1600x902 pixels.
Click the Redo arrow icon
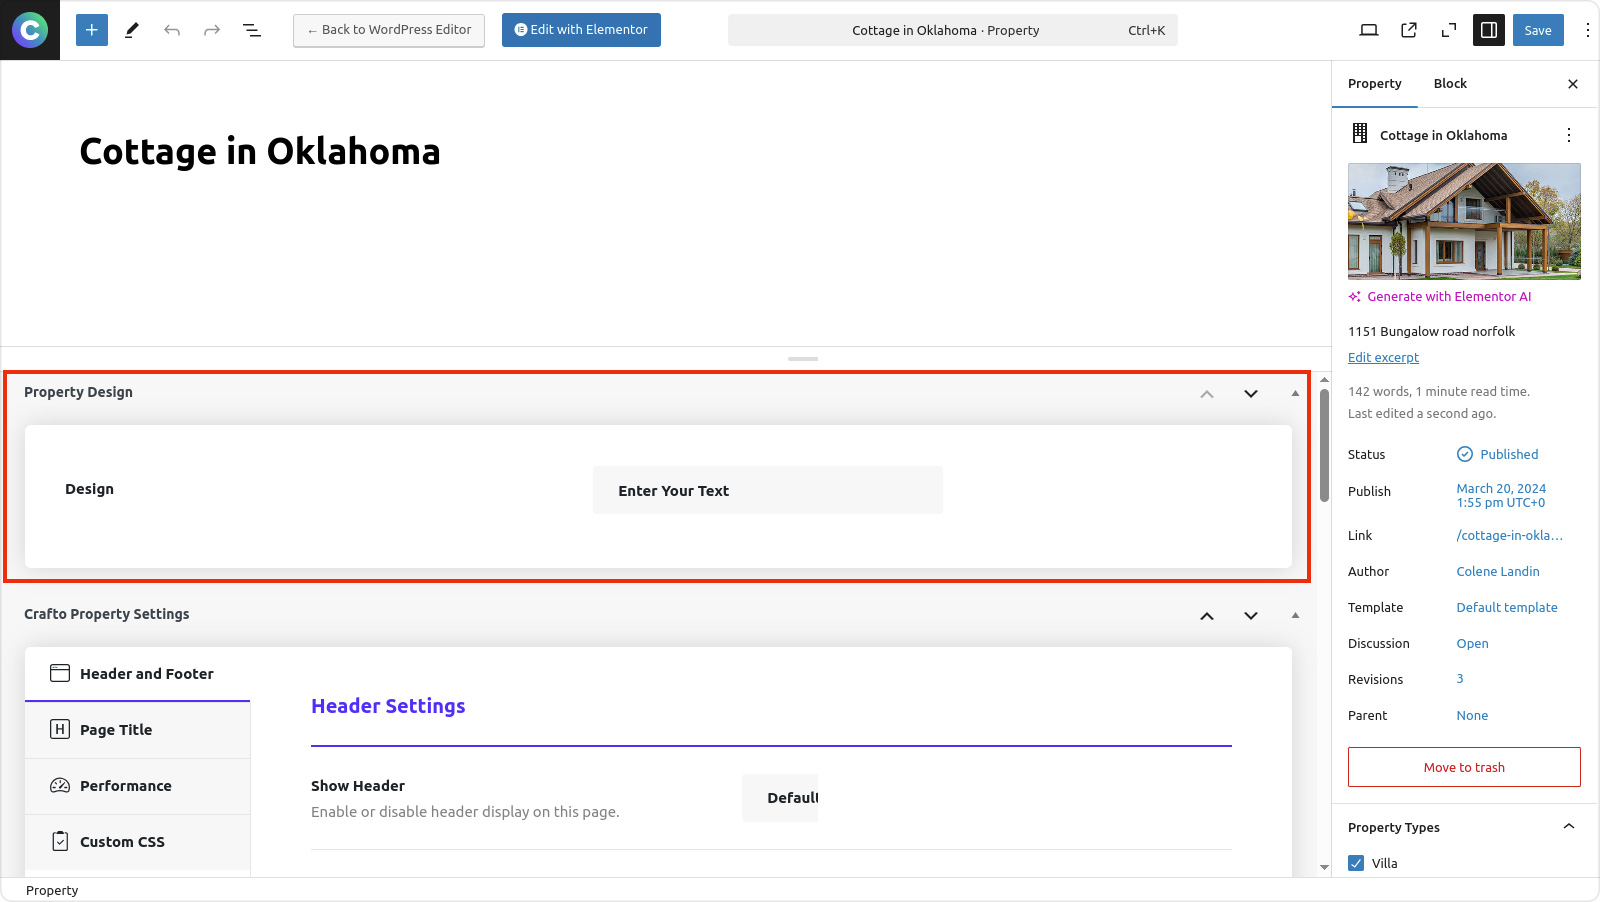[x=212, y=30]
